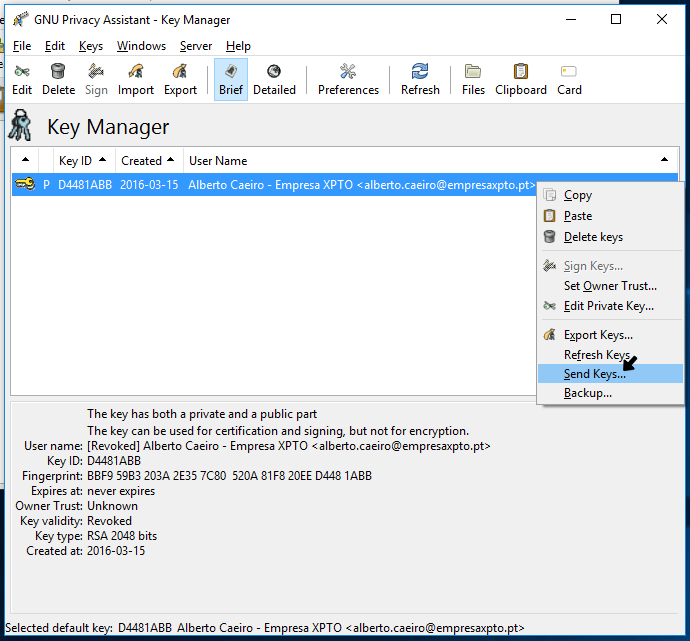The height and width of the screenshot is (641, 690).
Task: Select Export Keys... in context menu
Action: [610, 335]
